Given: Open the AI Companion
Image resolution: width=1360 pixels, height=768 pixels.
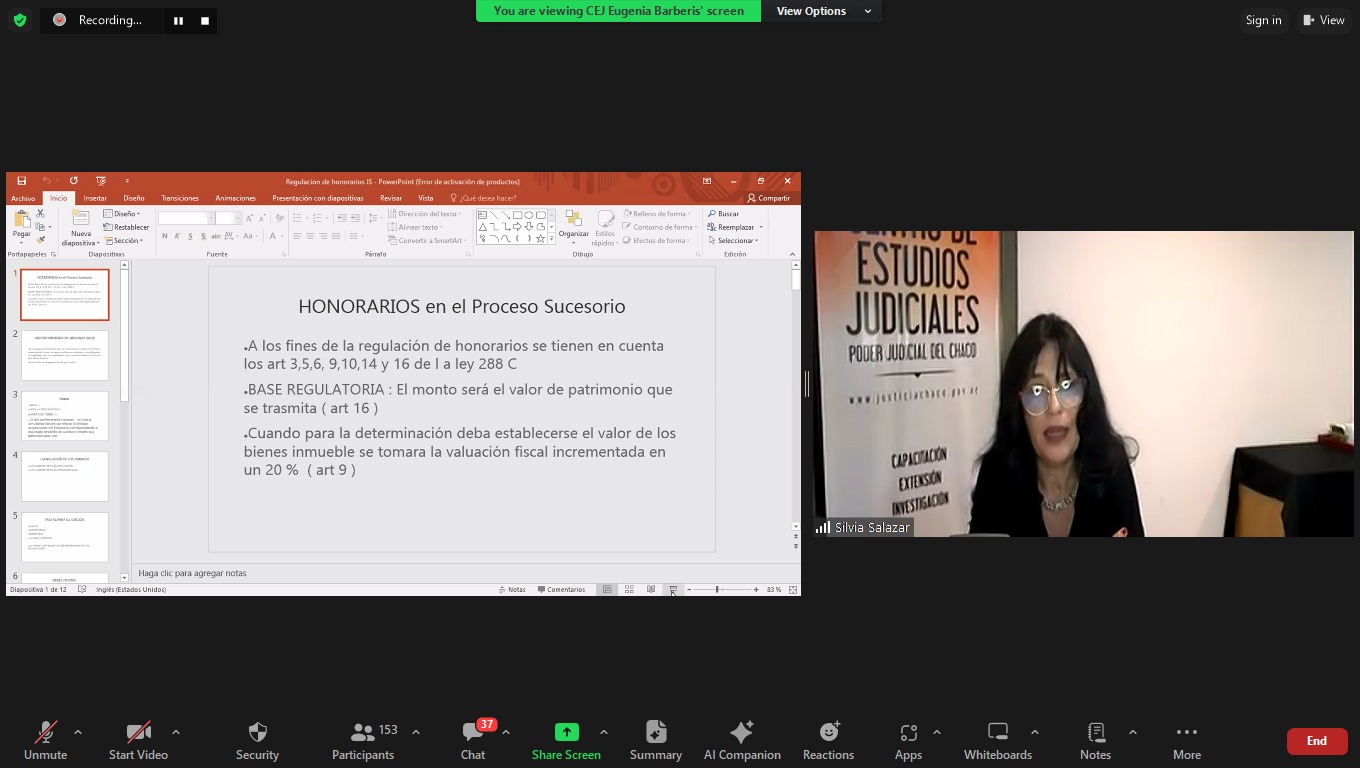Looking at the screenshot, I should [742, 741].
